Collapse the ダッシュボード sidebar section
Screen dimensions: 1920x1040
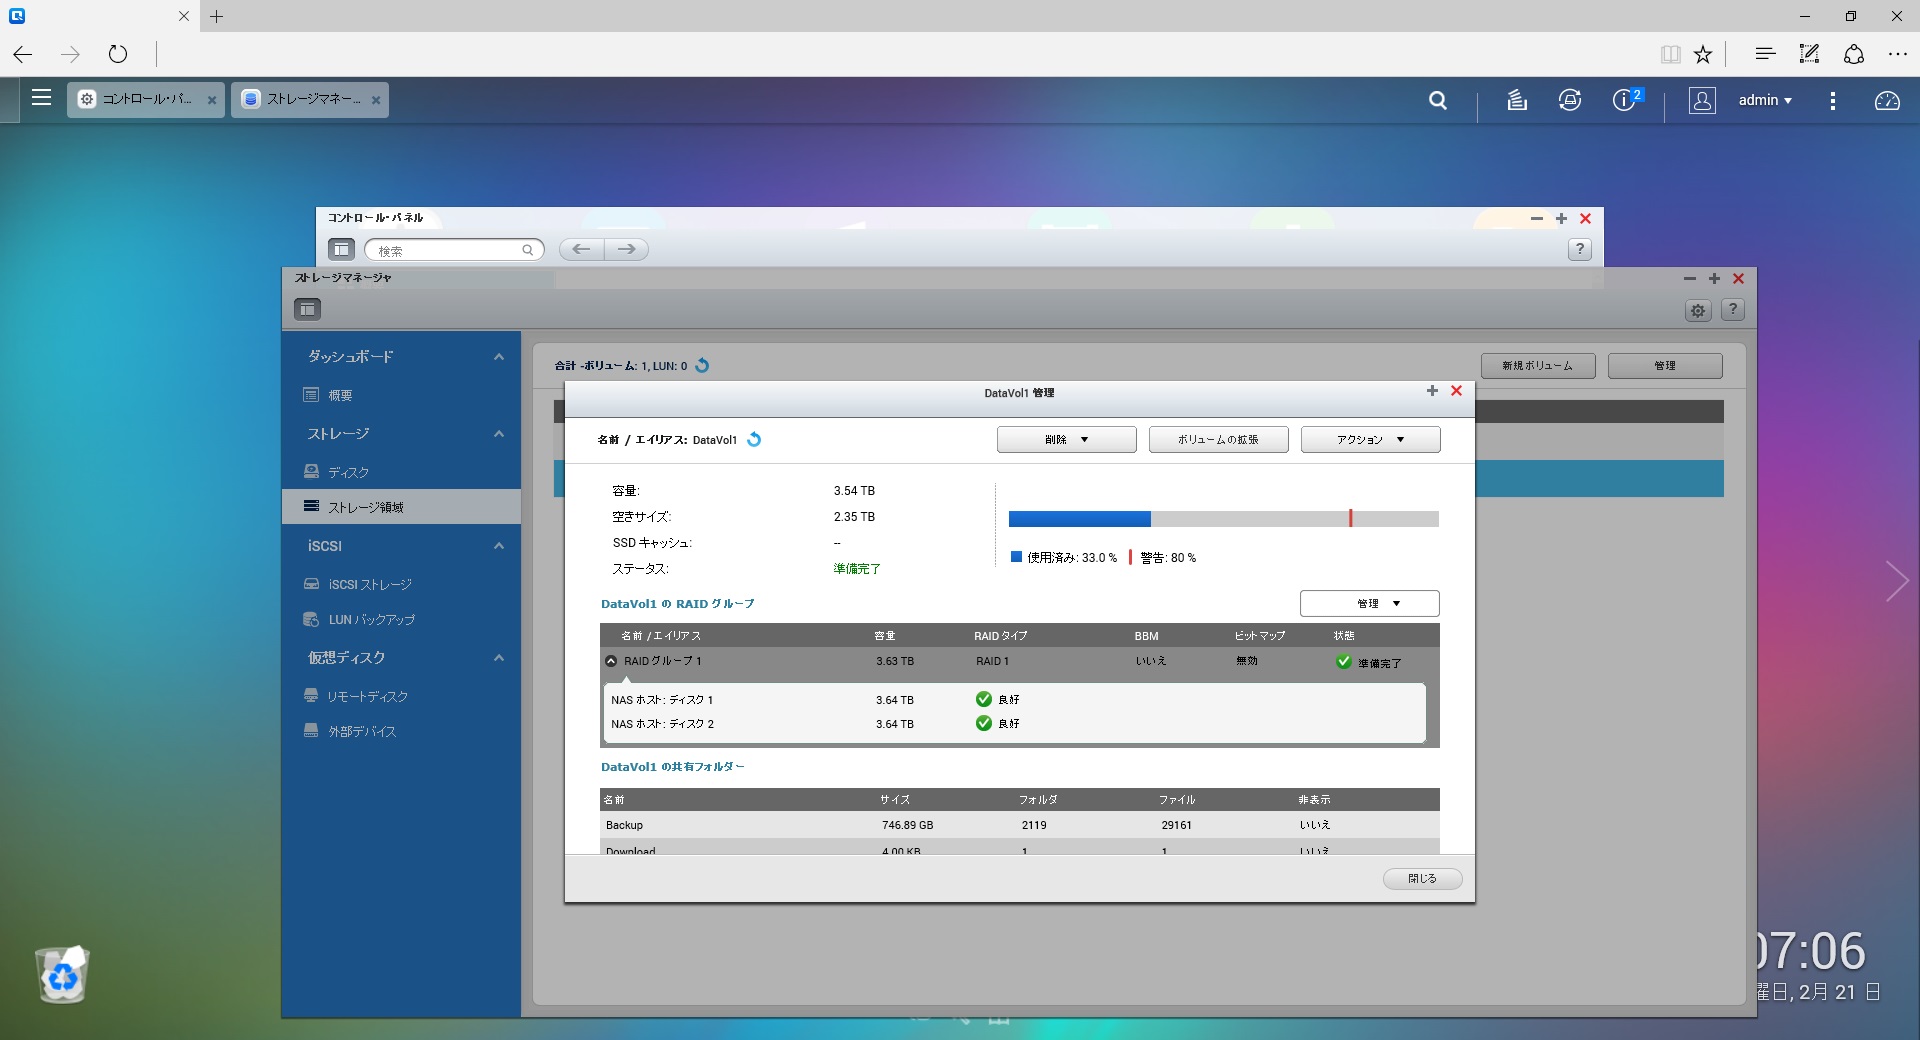[x=498, y=357]
